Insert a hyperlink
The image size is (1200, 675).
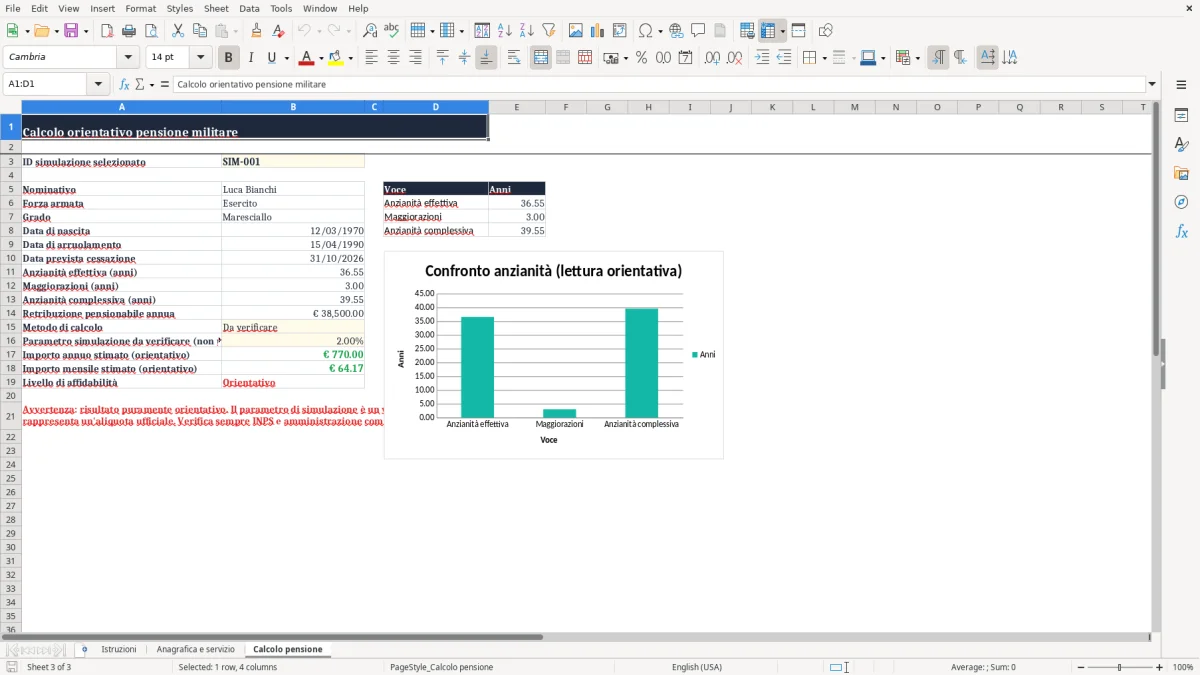[676, 31]
